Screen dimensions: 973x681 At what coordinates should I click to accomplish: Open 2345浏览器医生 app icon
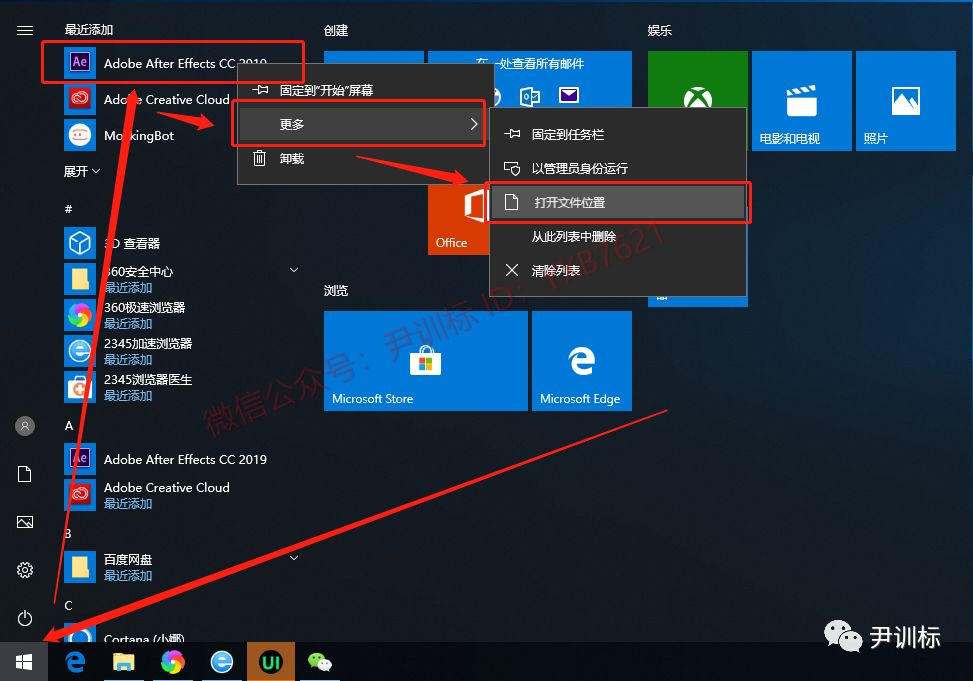click(x=80, y=387)
